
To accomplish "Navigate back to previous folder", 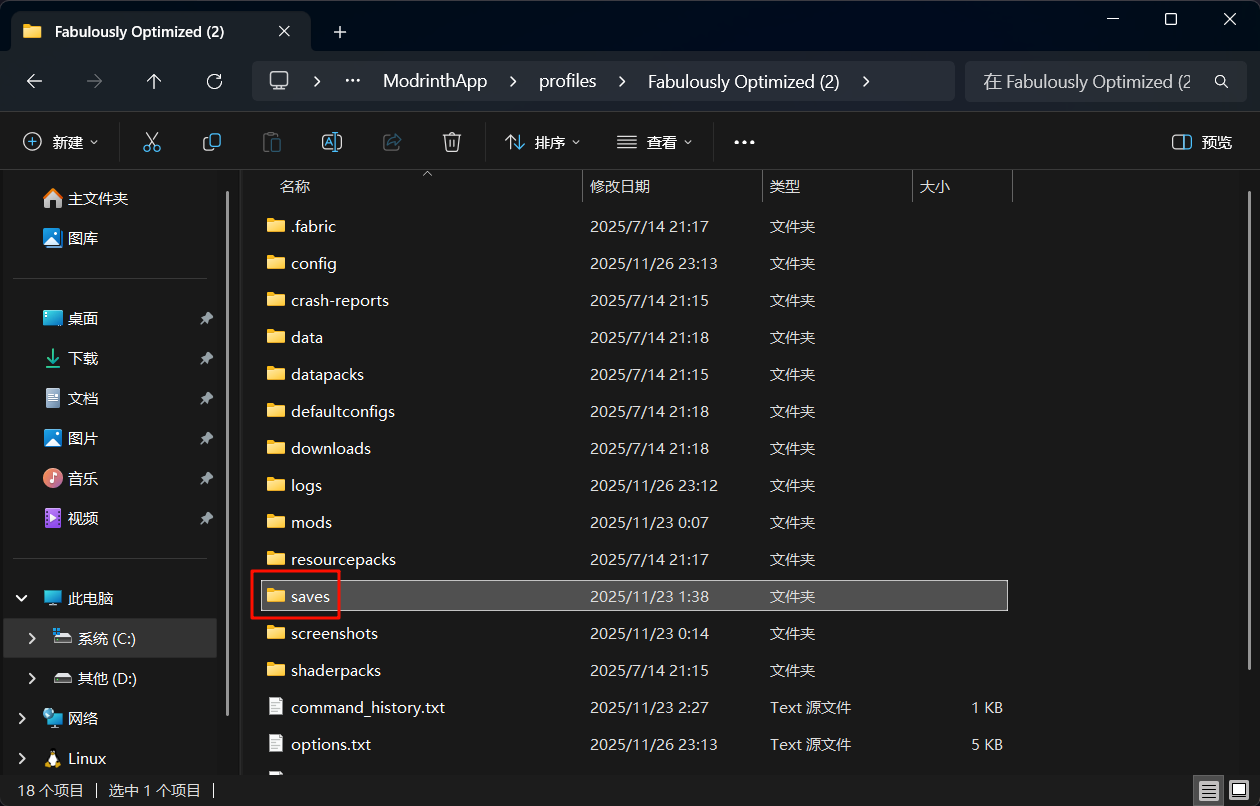I will coord(34,82).
